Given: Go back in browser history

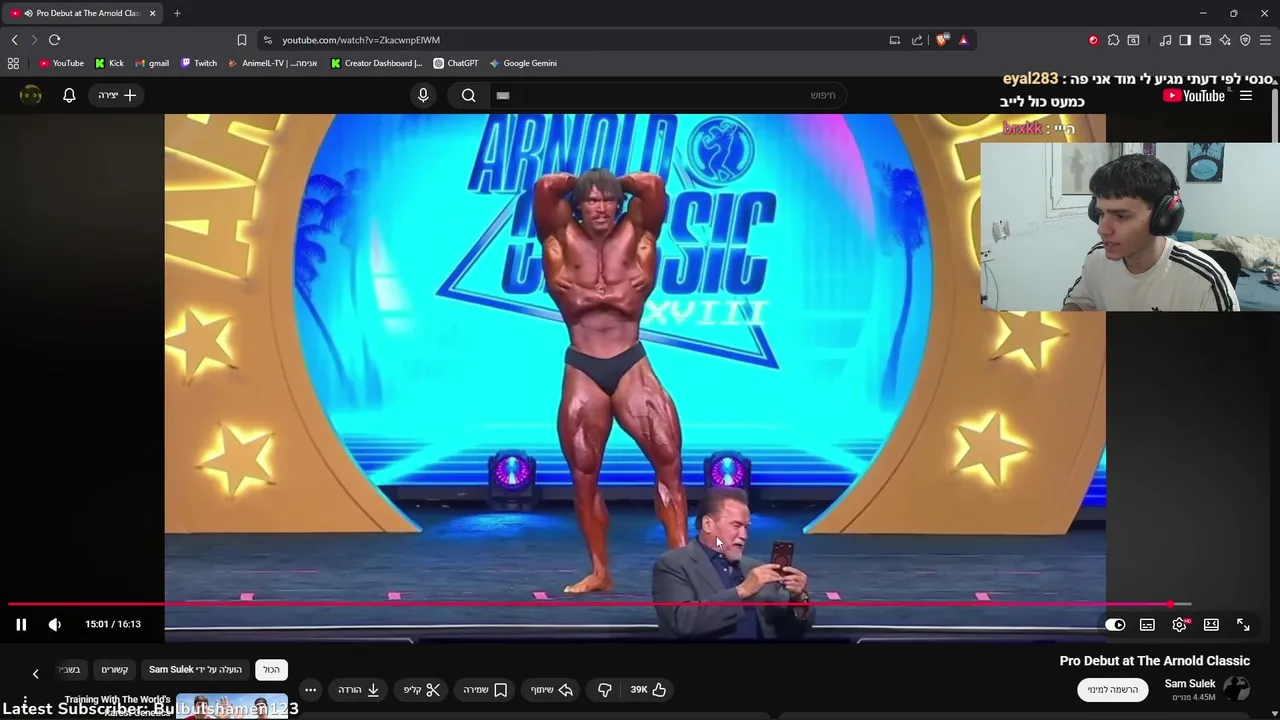Looking at the screenshot, I should click(14, 40).
